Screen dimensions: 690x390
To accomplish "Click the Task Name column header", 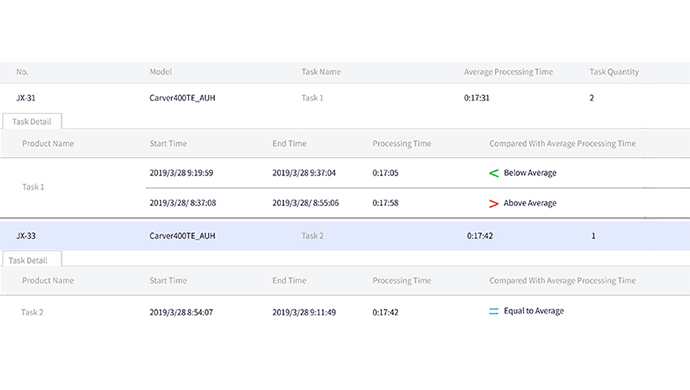I will click(x=321, y=72).
